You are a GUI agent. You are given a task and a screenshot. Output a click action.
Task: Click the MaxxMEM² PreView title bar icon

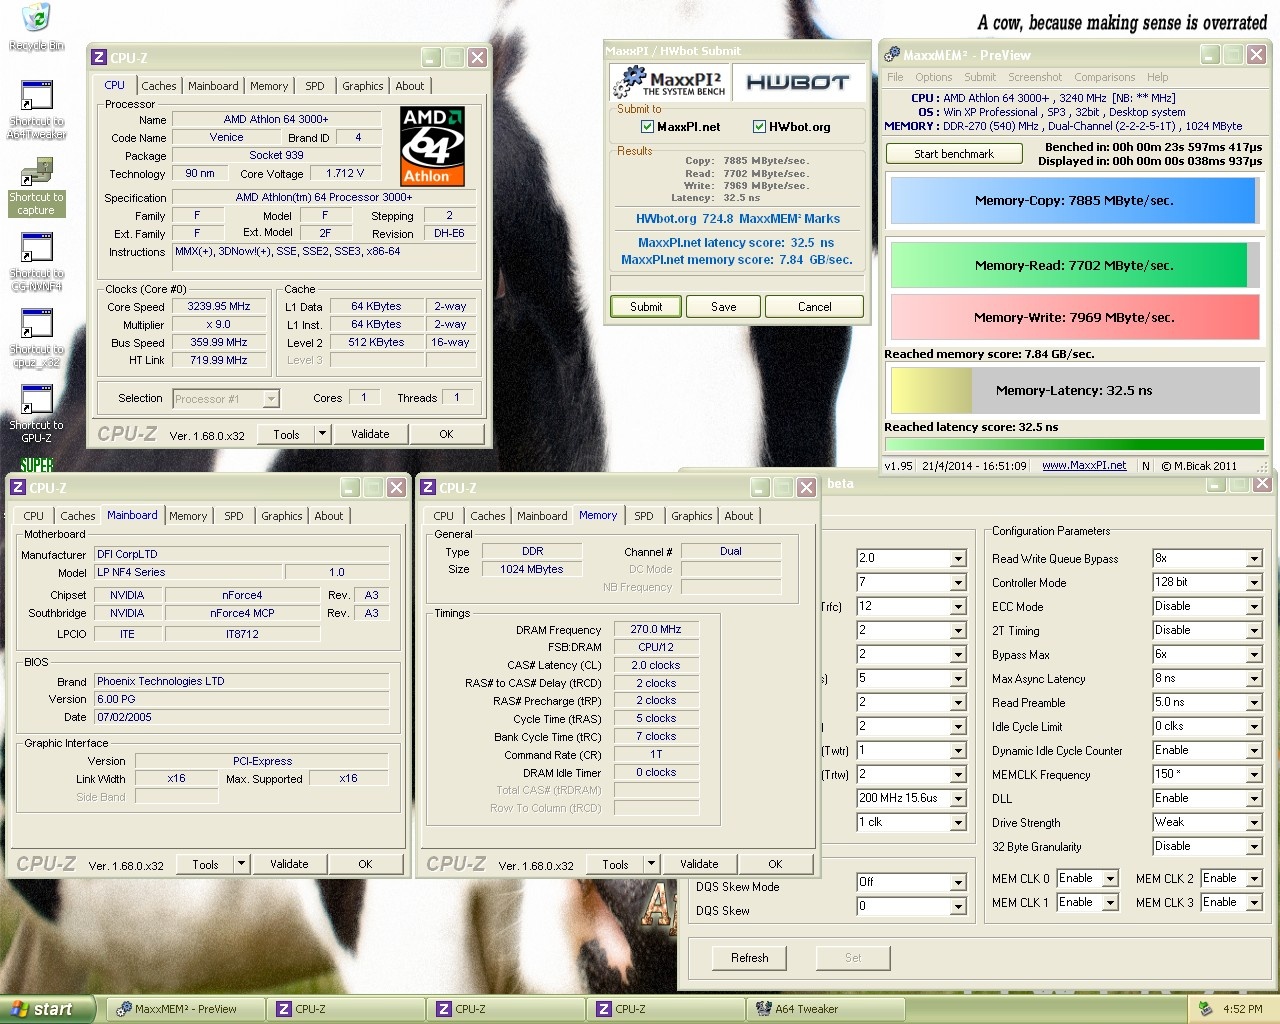pos(892,55)
